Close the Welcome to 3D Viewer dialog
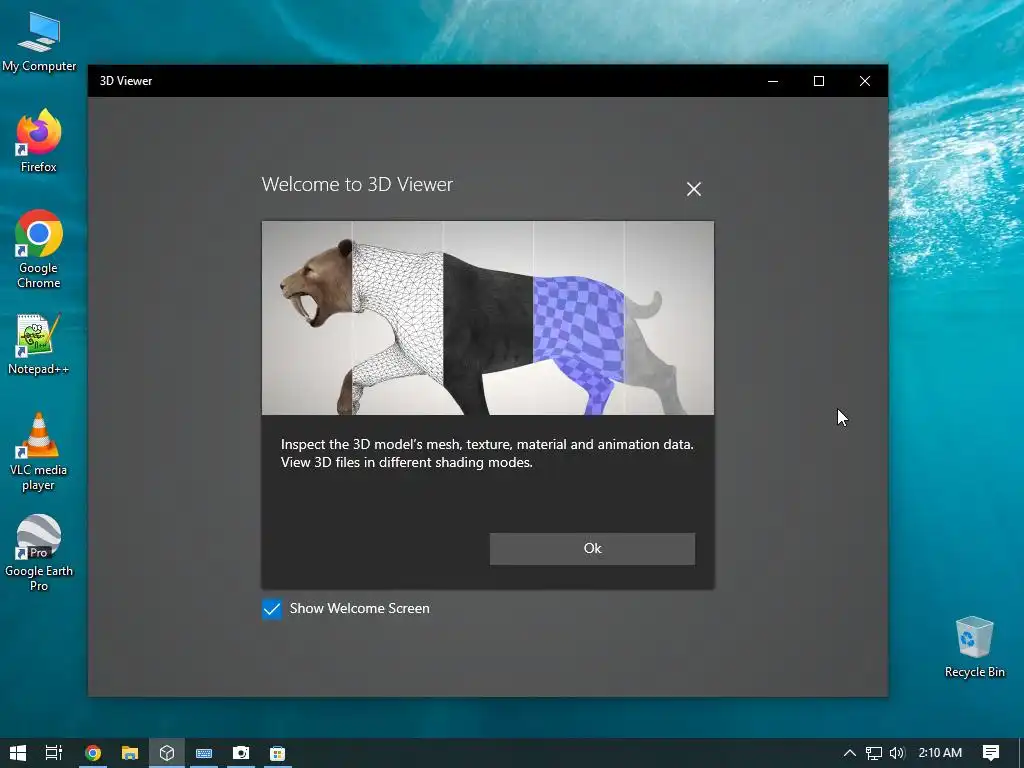This screenshot has width=1024, height=768. click(694, 189)
